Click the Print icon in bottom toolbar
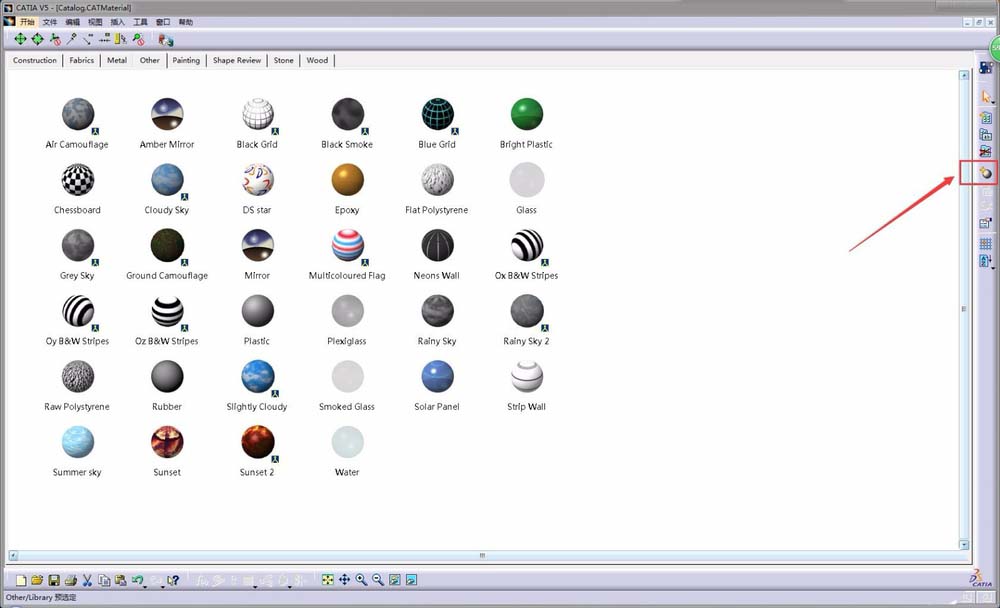 tap(70, 580)
